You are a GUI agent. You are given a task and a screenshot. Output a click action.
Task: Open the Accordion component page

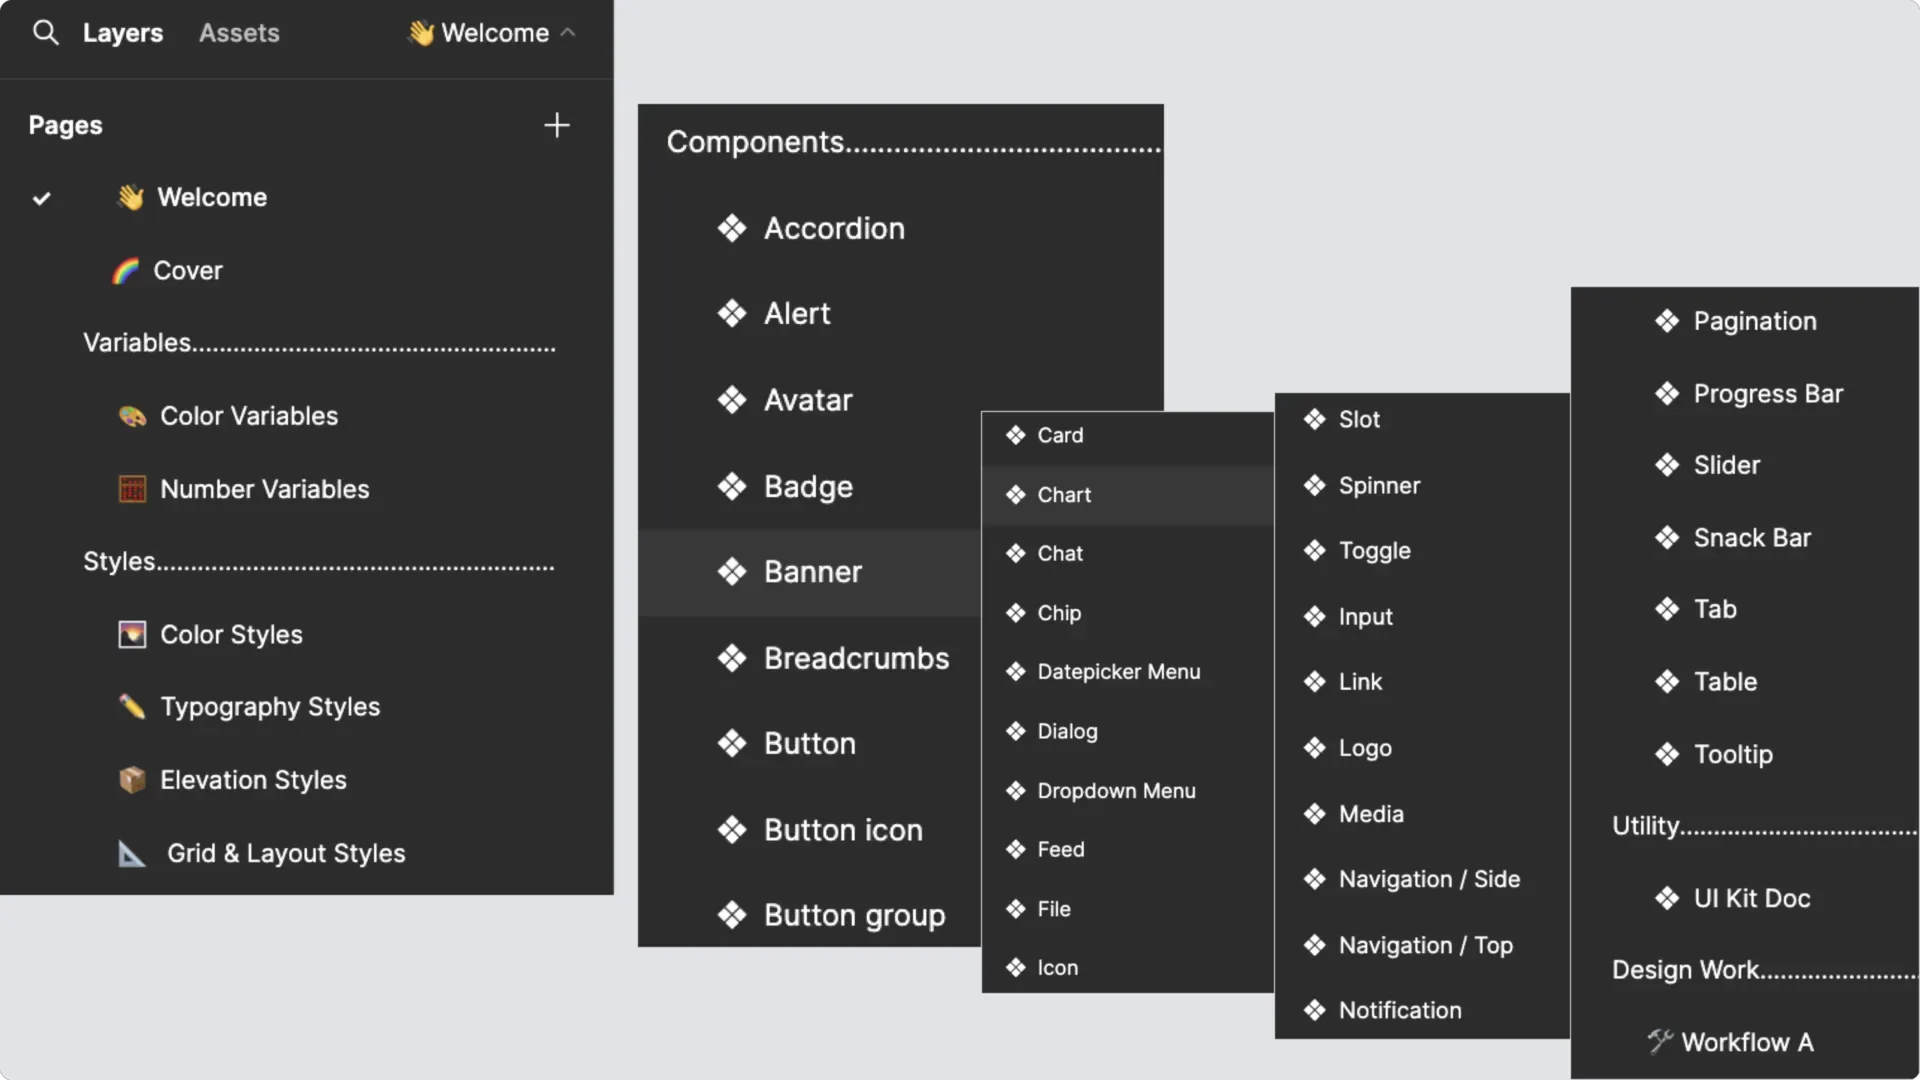(834, 228)
